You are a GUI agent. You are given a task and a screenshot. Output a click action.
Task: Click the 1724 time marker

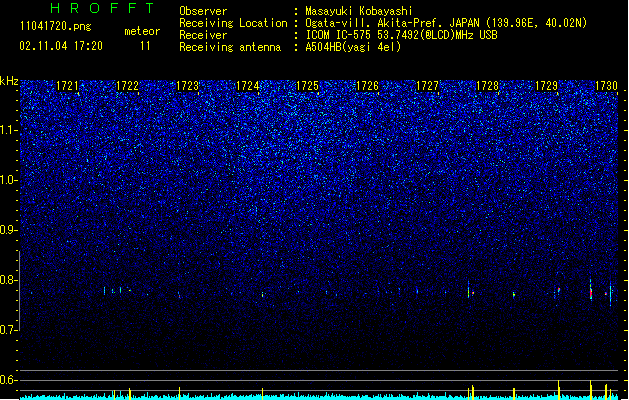[x=248, y=85]
